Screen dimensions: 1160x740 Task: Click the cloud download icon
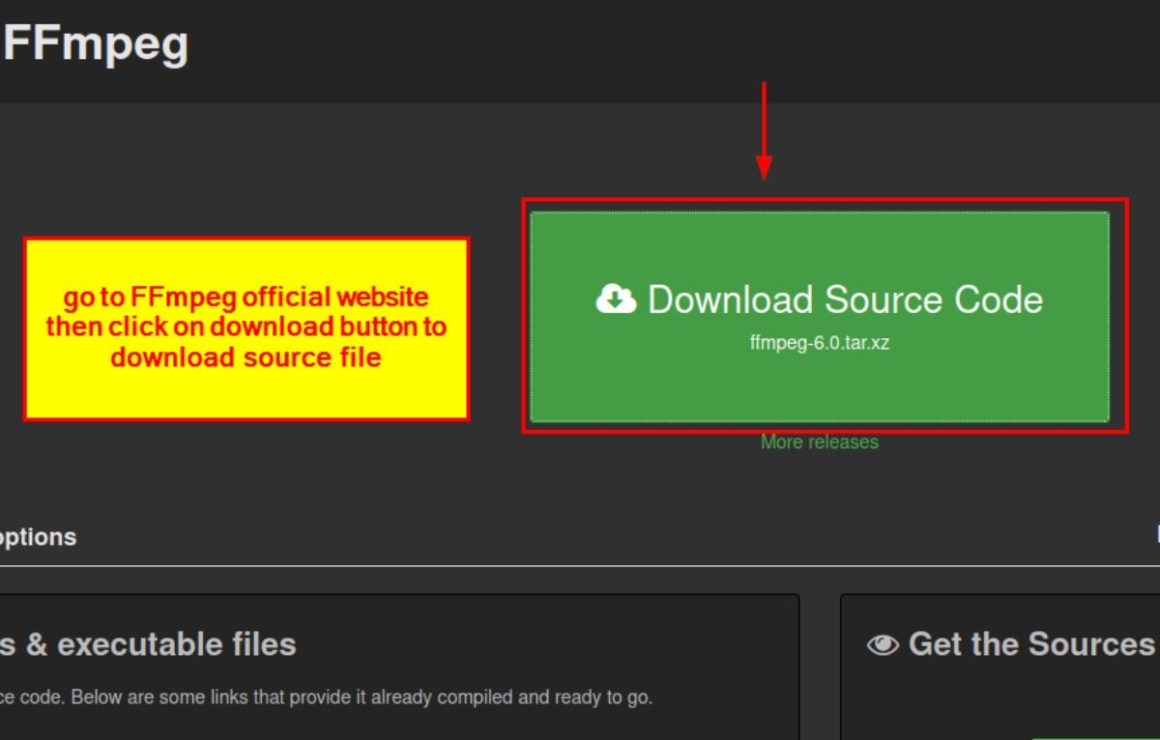(616, 299)
